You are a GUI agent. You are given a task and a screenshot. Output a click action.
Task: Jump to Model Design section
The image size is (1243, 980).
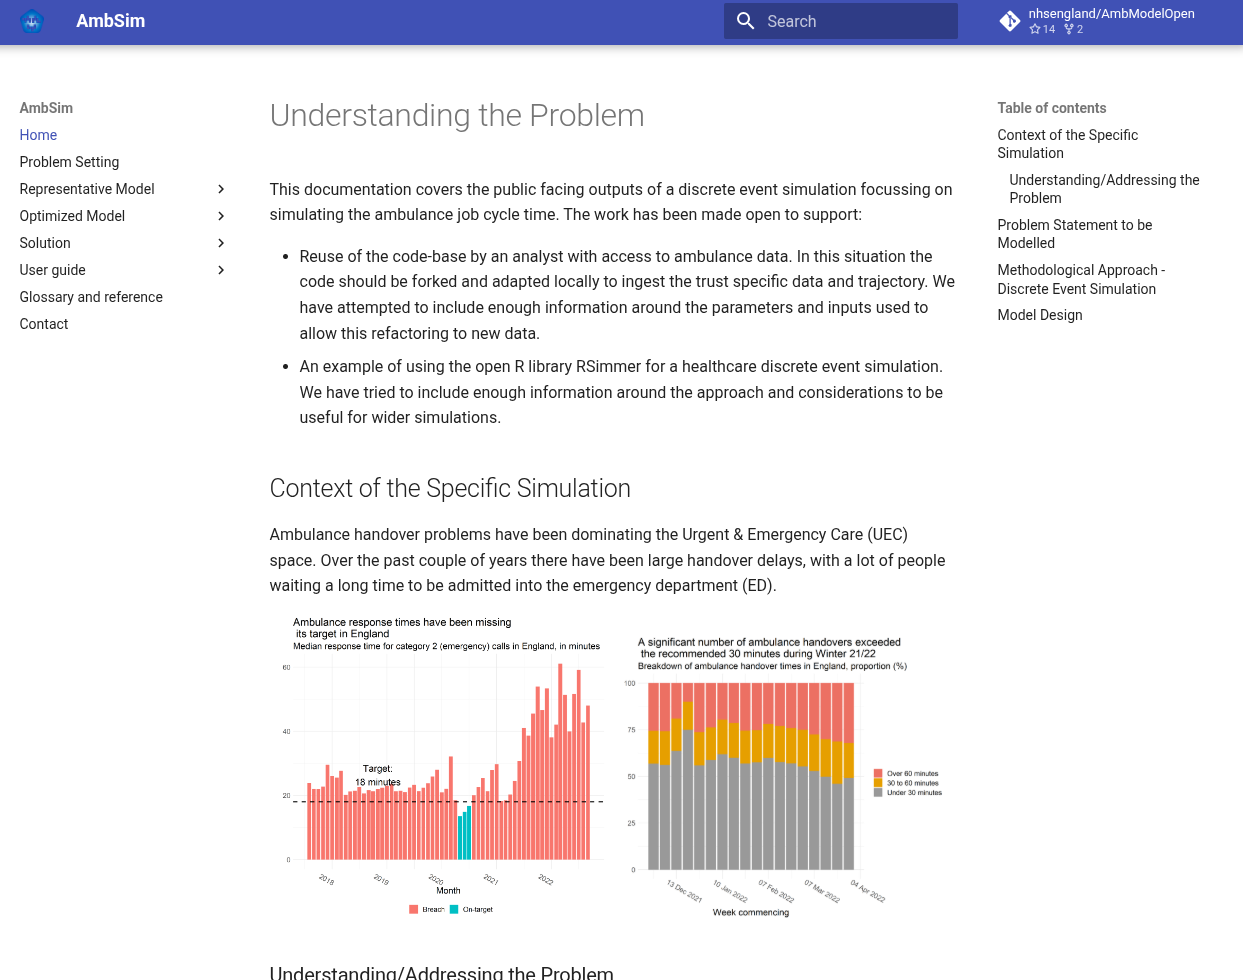tap(1039, 315)
